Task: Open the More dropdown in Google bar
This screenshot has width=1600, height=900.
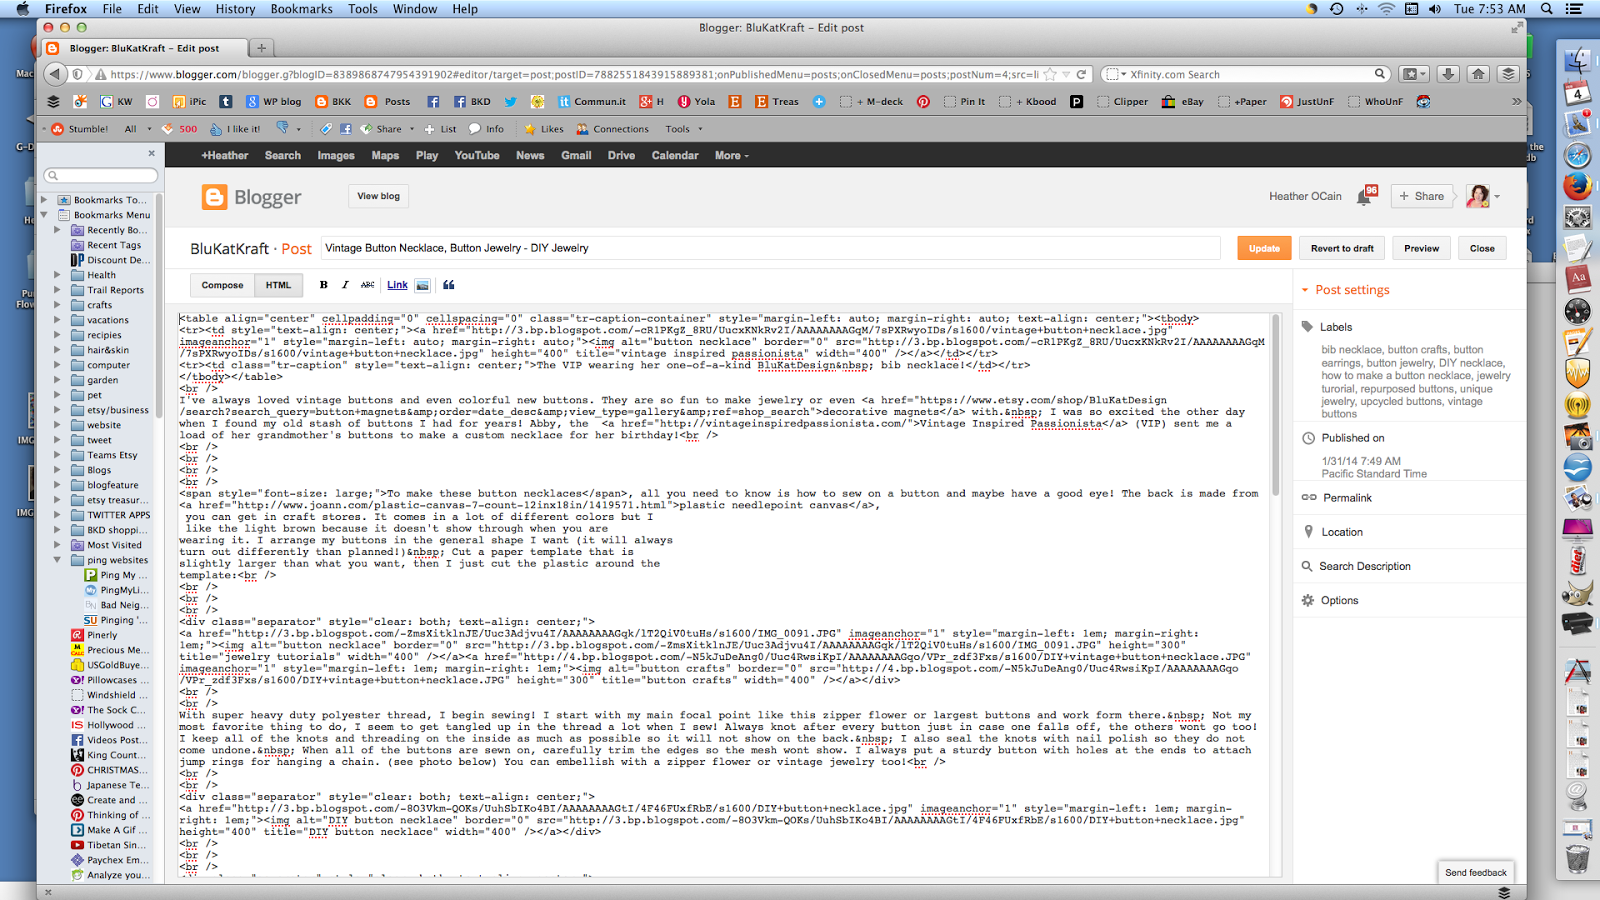Action: [x=732, y=156]
